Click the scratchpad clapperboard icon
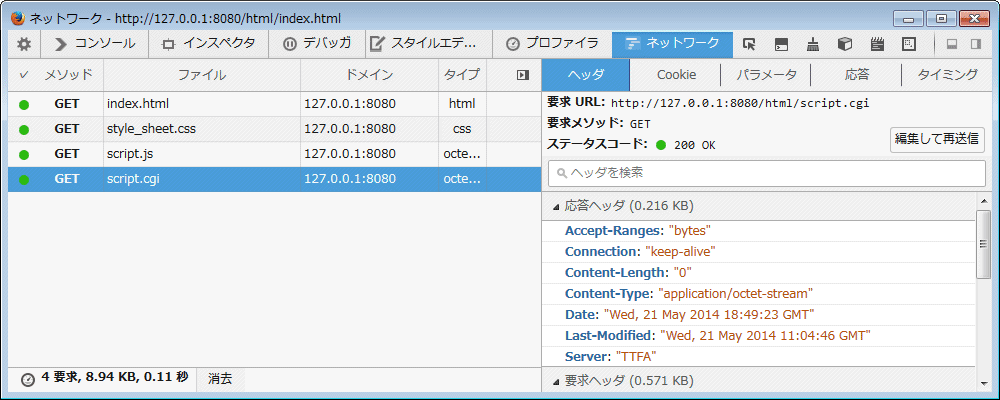This screenshot has width=1000, height=400. pos(877,44)
